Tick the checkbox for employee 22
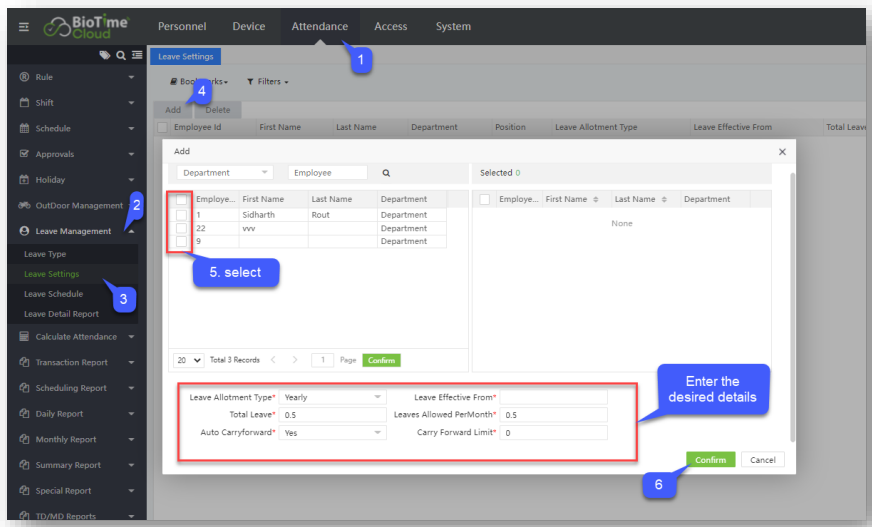This screenshot has height=527, width=872. click(181, 228)
